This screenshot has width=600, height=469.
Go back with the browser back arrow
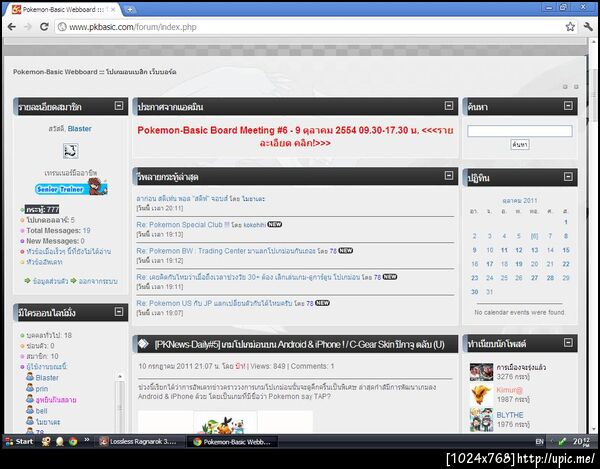(12, 27)
